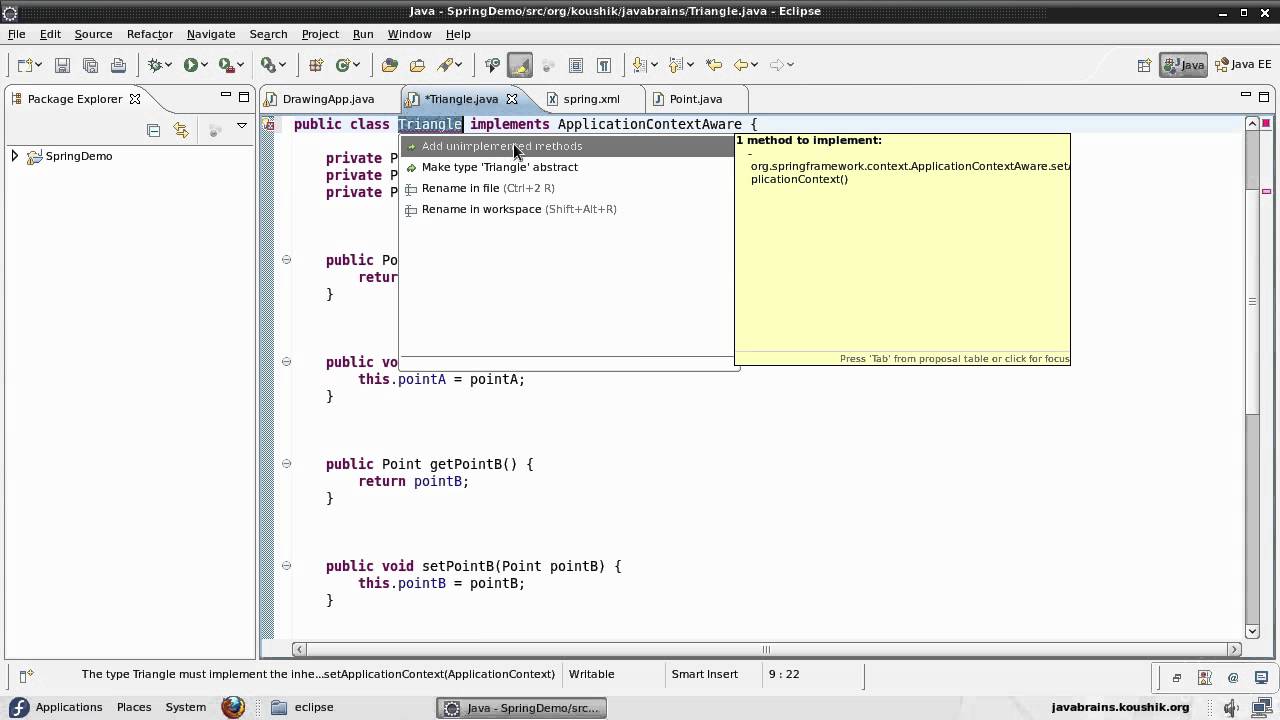The width and height of the screenshot is (1280, 720).
Task: Click the Previous Annotation icon
Action: point(677,65)
